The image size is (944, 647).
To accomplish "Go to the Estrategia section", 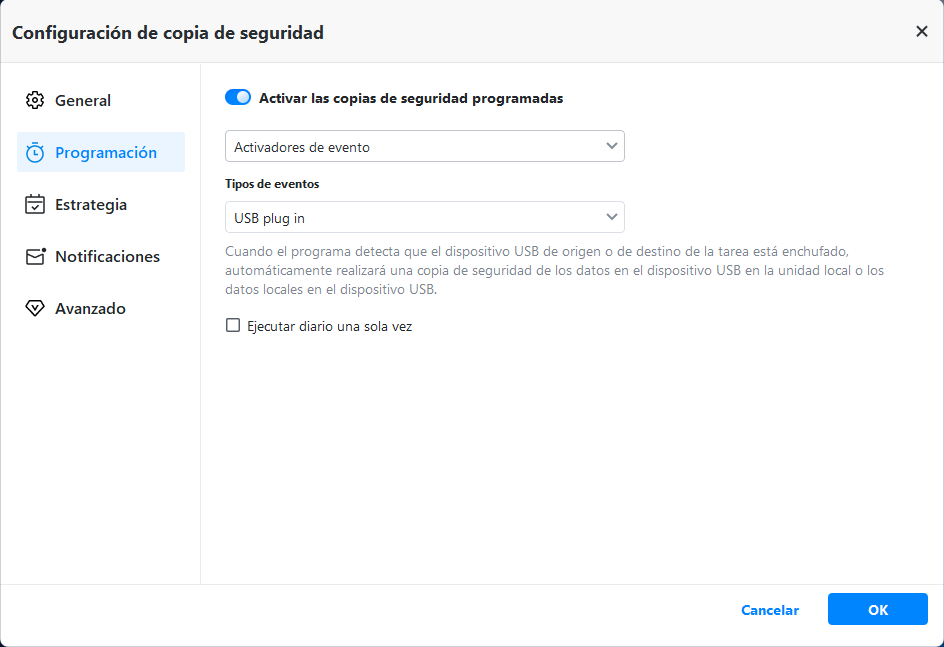I will pos(91,205).
